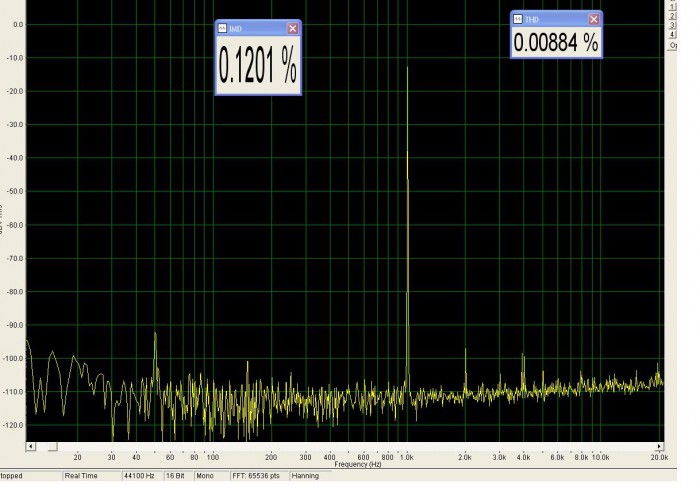The width and height of the screenshot is (700, 488).
Task: Click the 2.0k frequency axis label
Action: [x=465, y=457]
